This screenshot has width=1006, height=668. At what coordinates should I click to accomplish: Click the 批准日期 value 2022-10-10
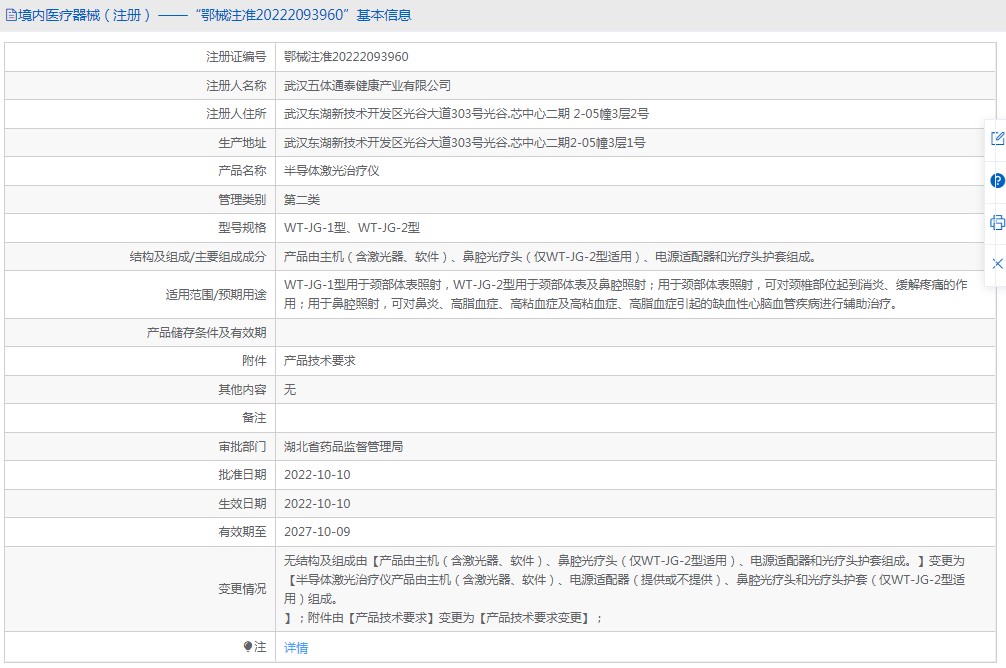317,475
